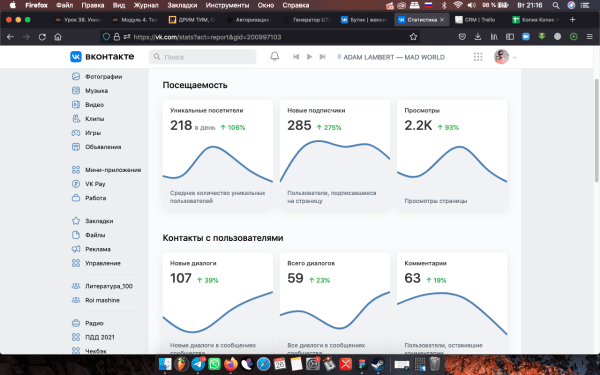Open Figma from the Dock
The height and width of the screenshot is (375, 600).
[x=362, y=364]
